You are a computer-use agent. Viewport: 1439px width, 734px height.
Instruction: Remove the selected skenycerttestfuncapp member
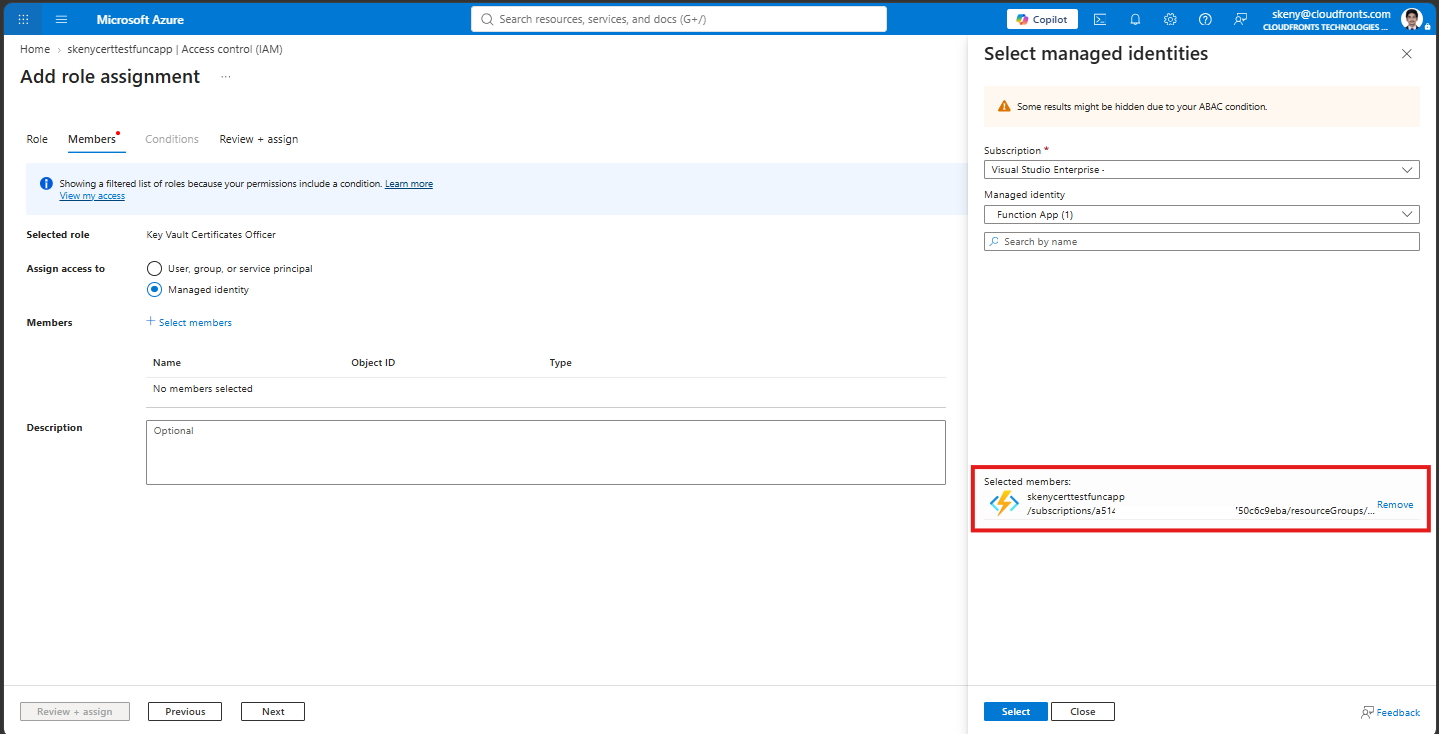[1395, 505]
